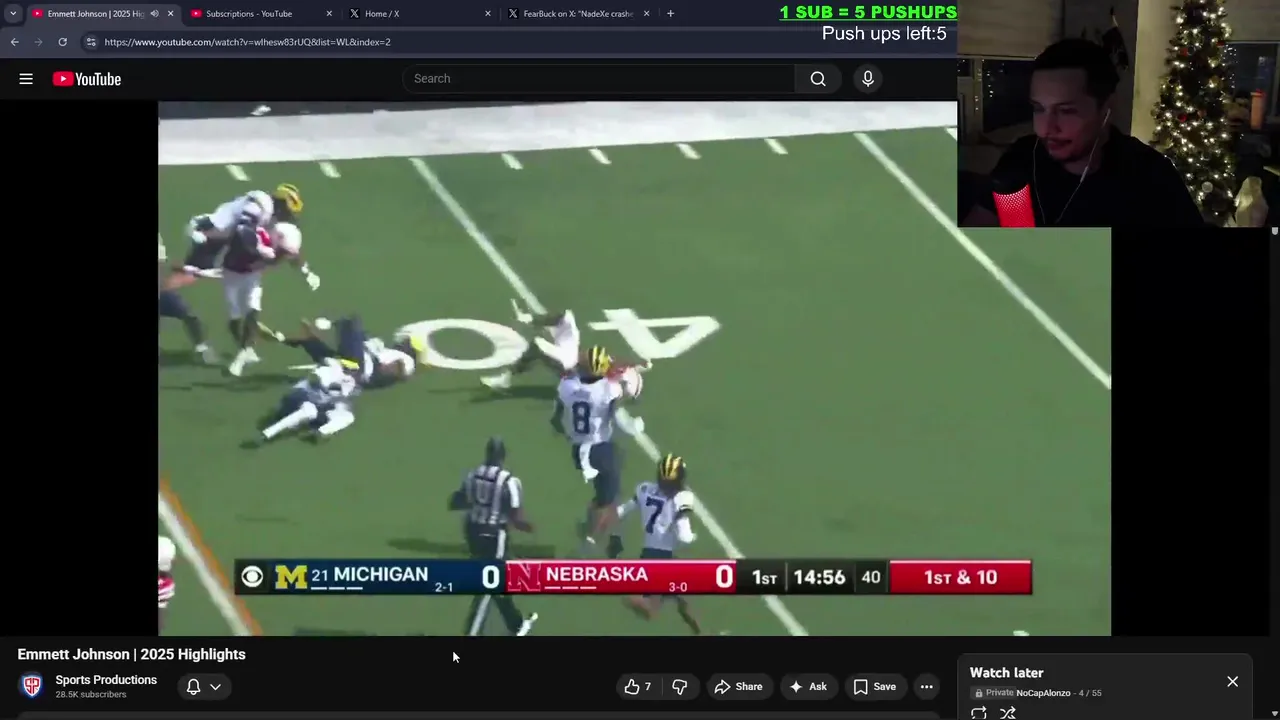Image resolution: width=1280 pixels, height=720 pixels.
Task: Open the Sports Productions channel avatar
Action: pyautogui.click(x=32, y=686)
